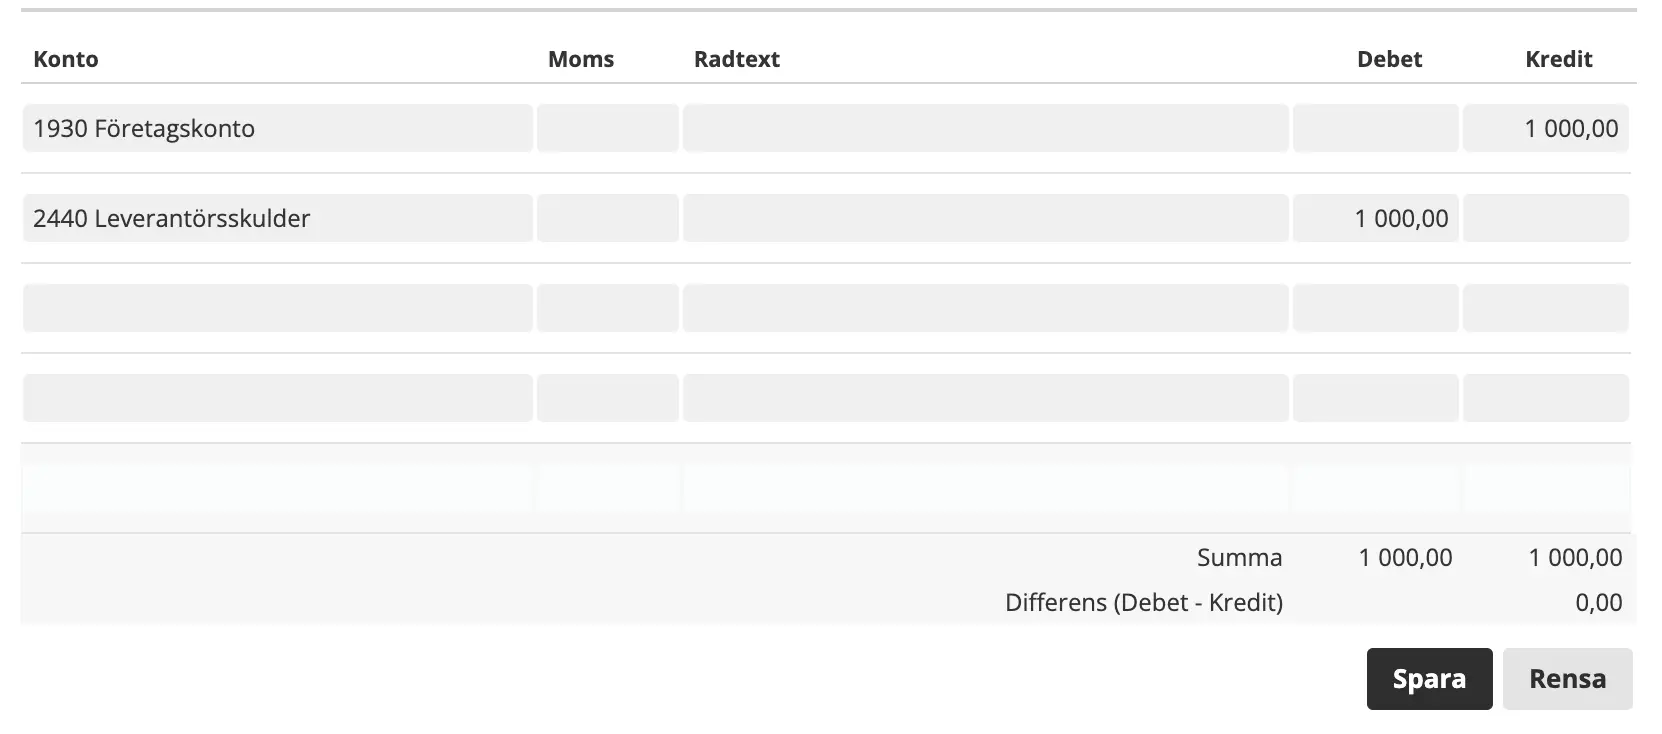Click the third row's empty Radtext field

pos(985,308)
